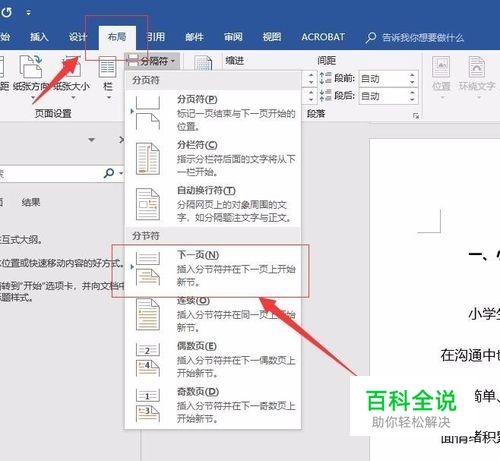This screenshot has width=500, height=461.
Task: Click the 段后 spacing after value field
Action: 383,96
